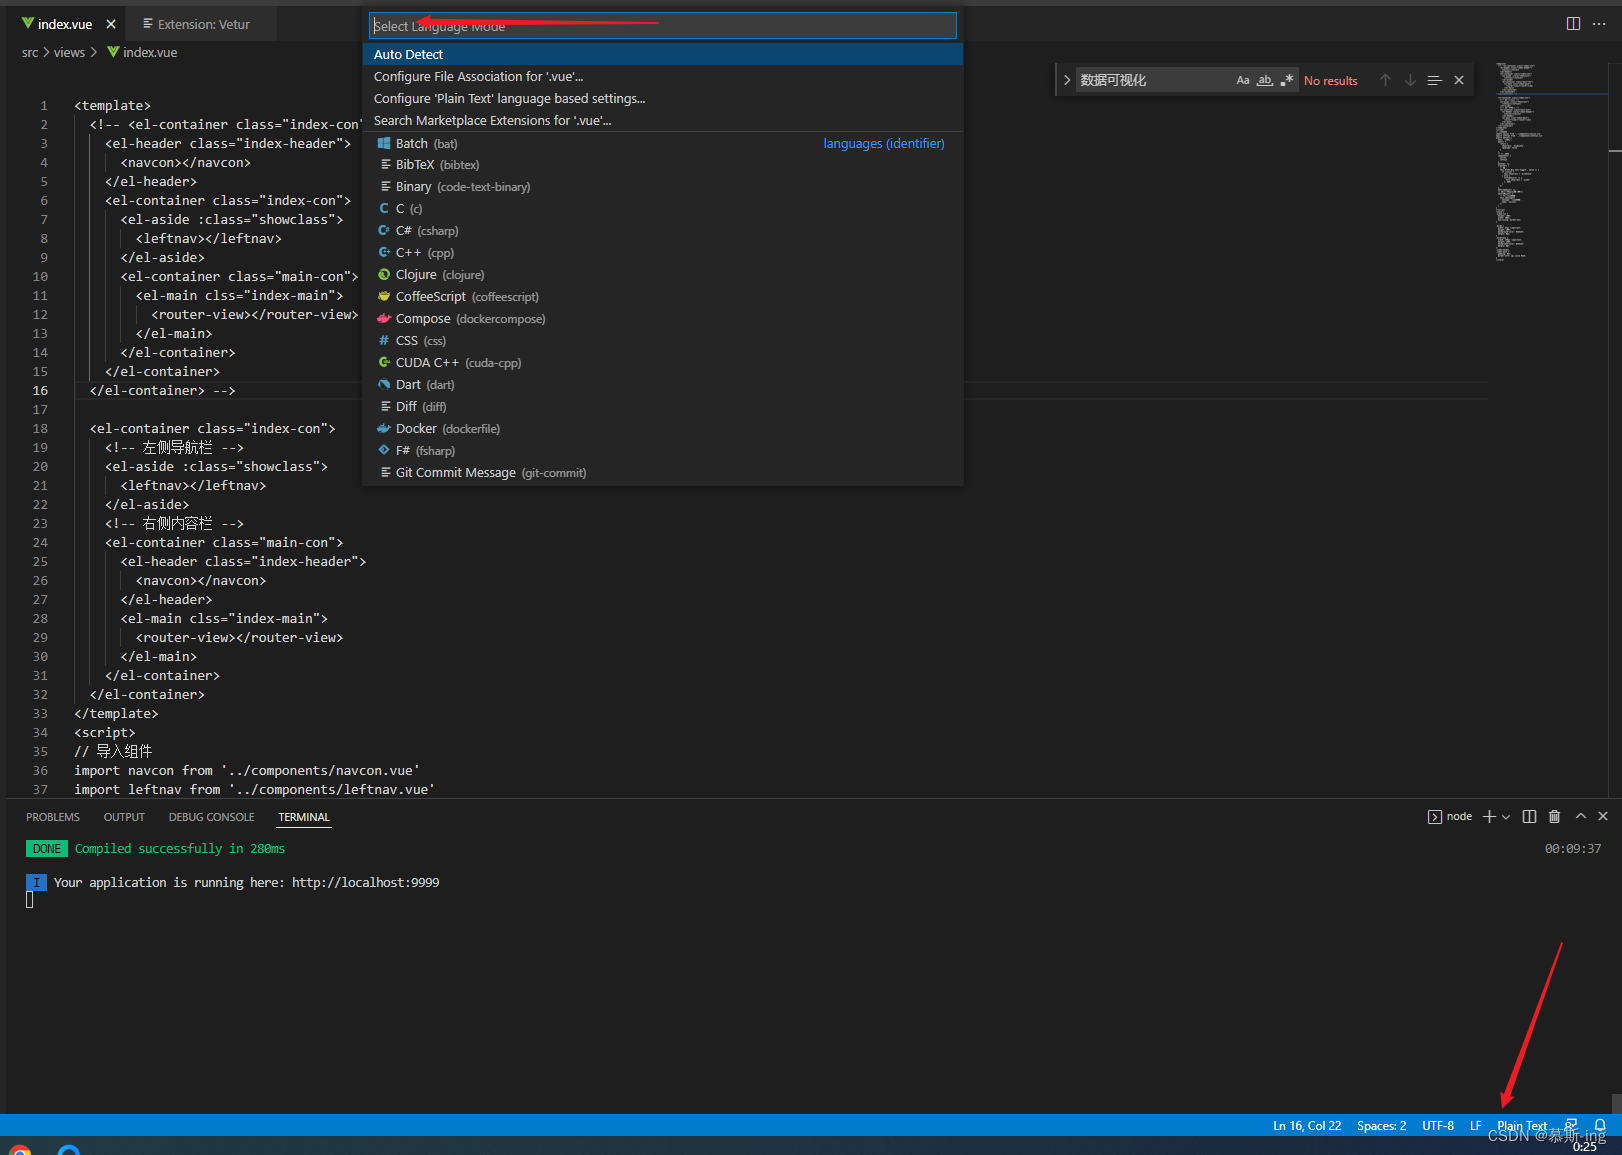
Task: Click the index.vue breadcrumb segment
Action: click(x=150, y=52)
